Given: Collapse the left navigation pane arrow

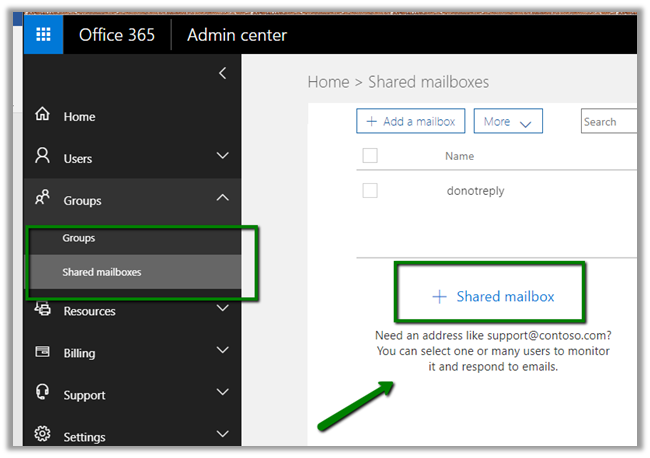Looking at the screenshot, I should [x=222, y=73].
